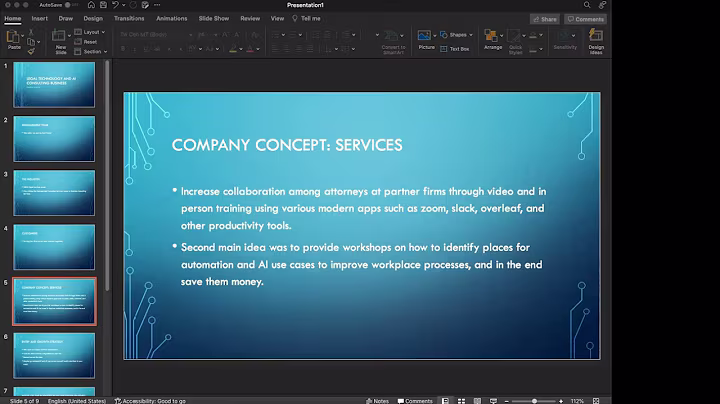This screenshot has width=720, height=404.
Task: Click the Undo arrow icon
Action: click(x=115, y=5)
